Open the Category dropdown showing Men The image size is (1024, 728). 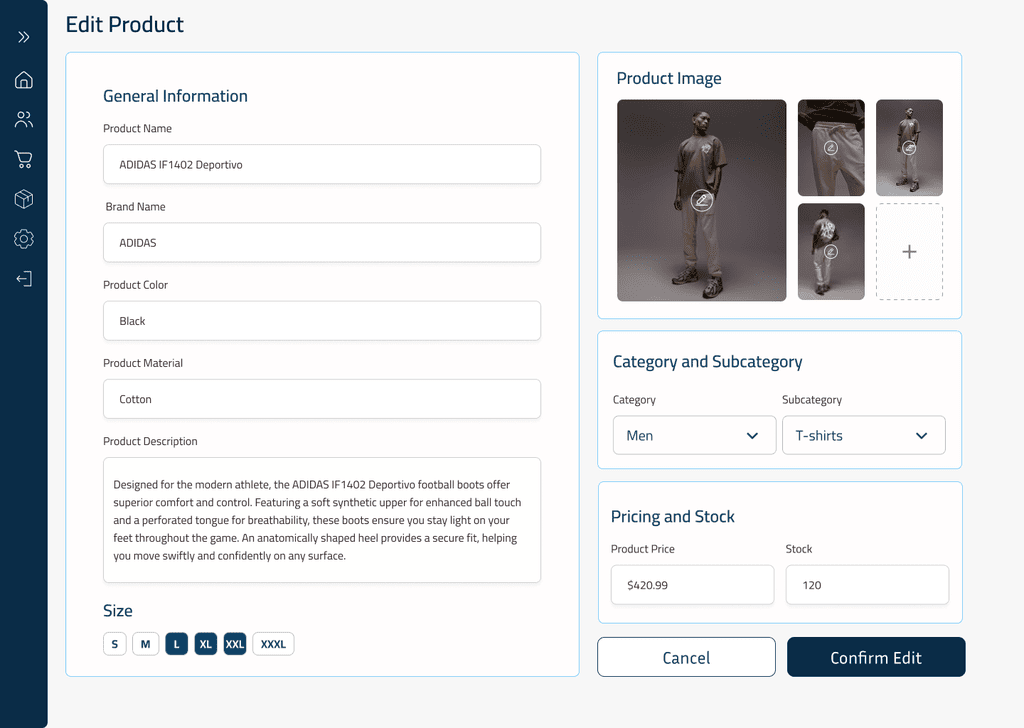click(x=694, y=436)
